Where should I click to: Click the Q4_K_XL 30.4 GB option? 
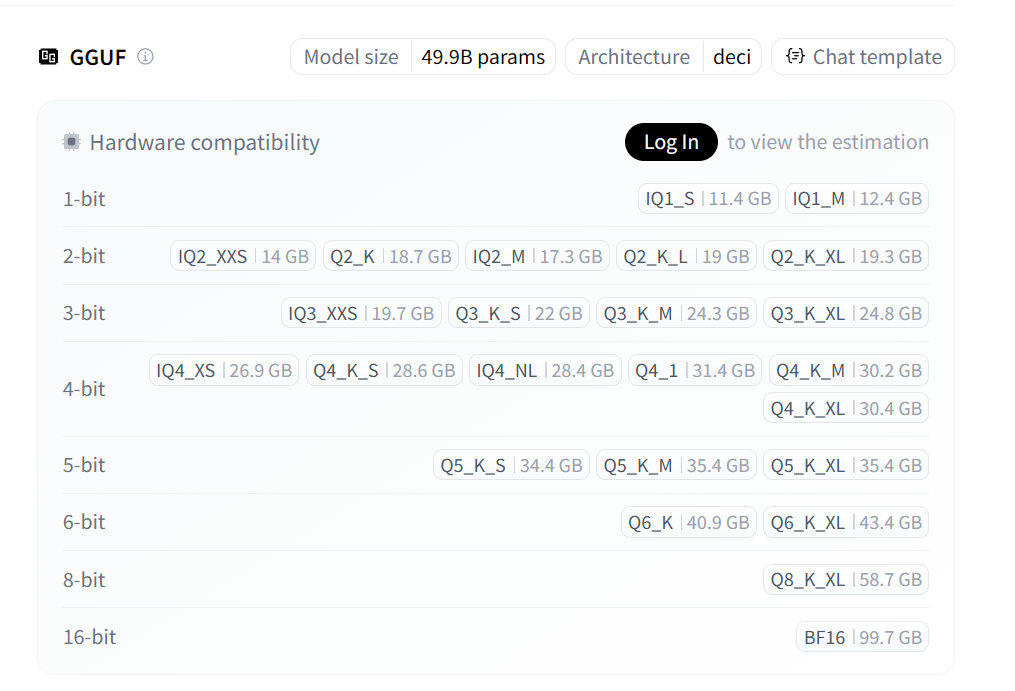coord(846,408)
